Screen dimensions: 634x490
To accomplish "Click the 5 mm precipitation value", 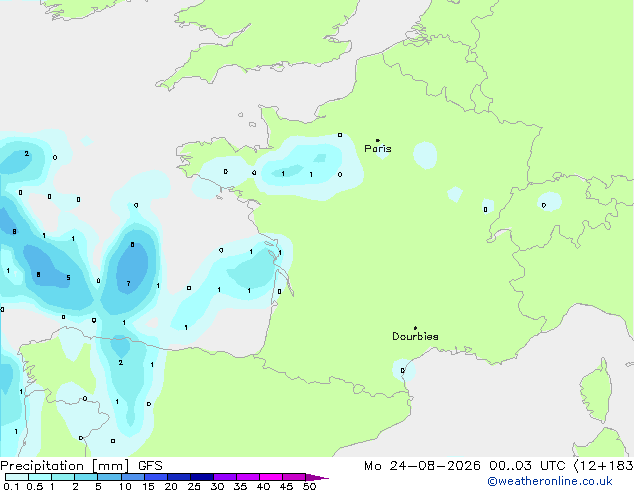I will [68, 278].
